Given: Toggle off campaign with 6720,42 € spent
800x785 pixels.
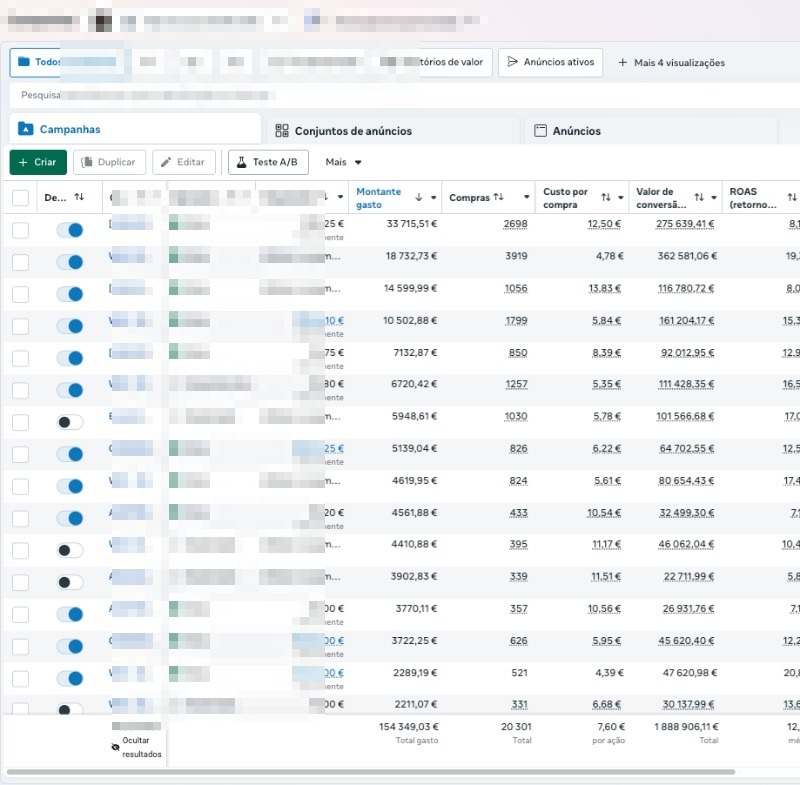Looking at the screenshot, I should pos(70,390).
